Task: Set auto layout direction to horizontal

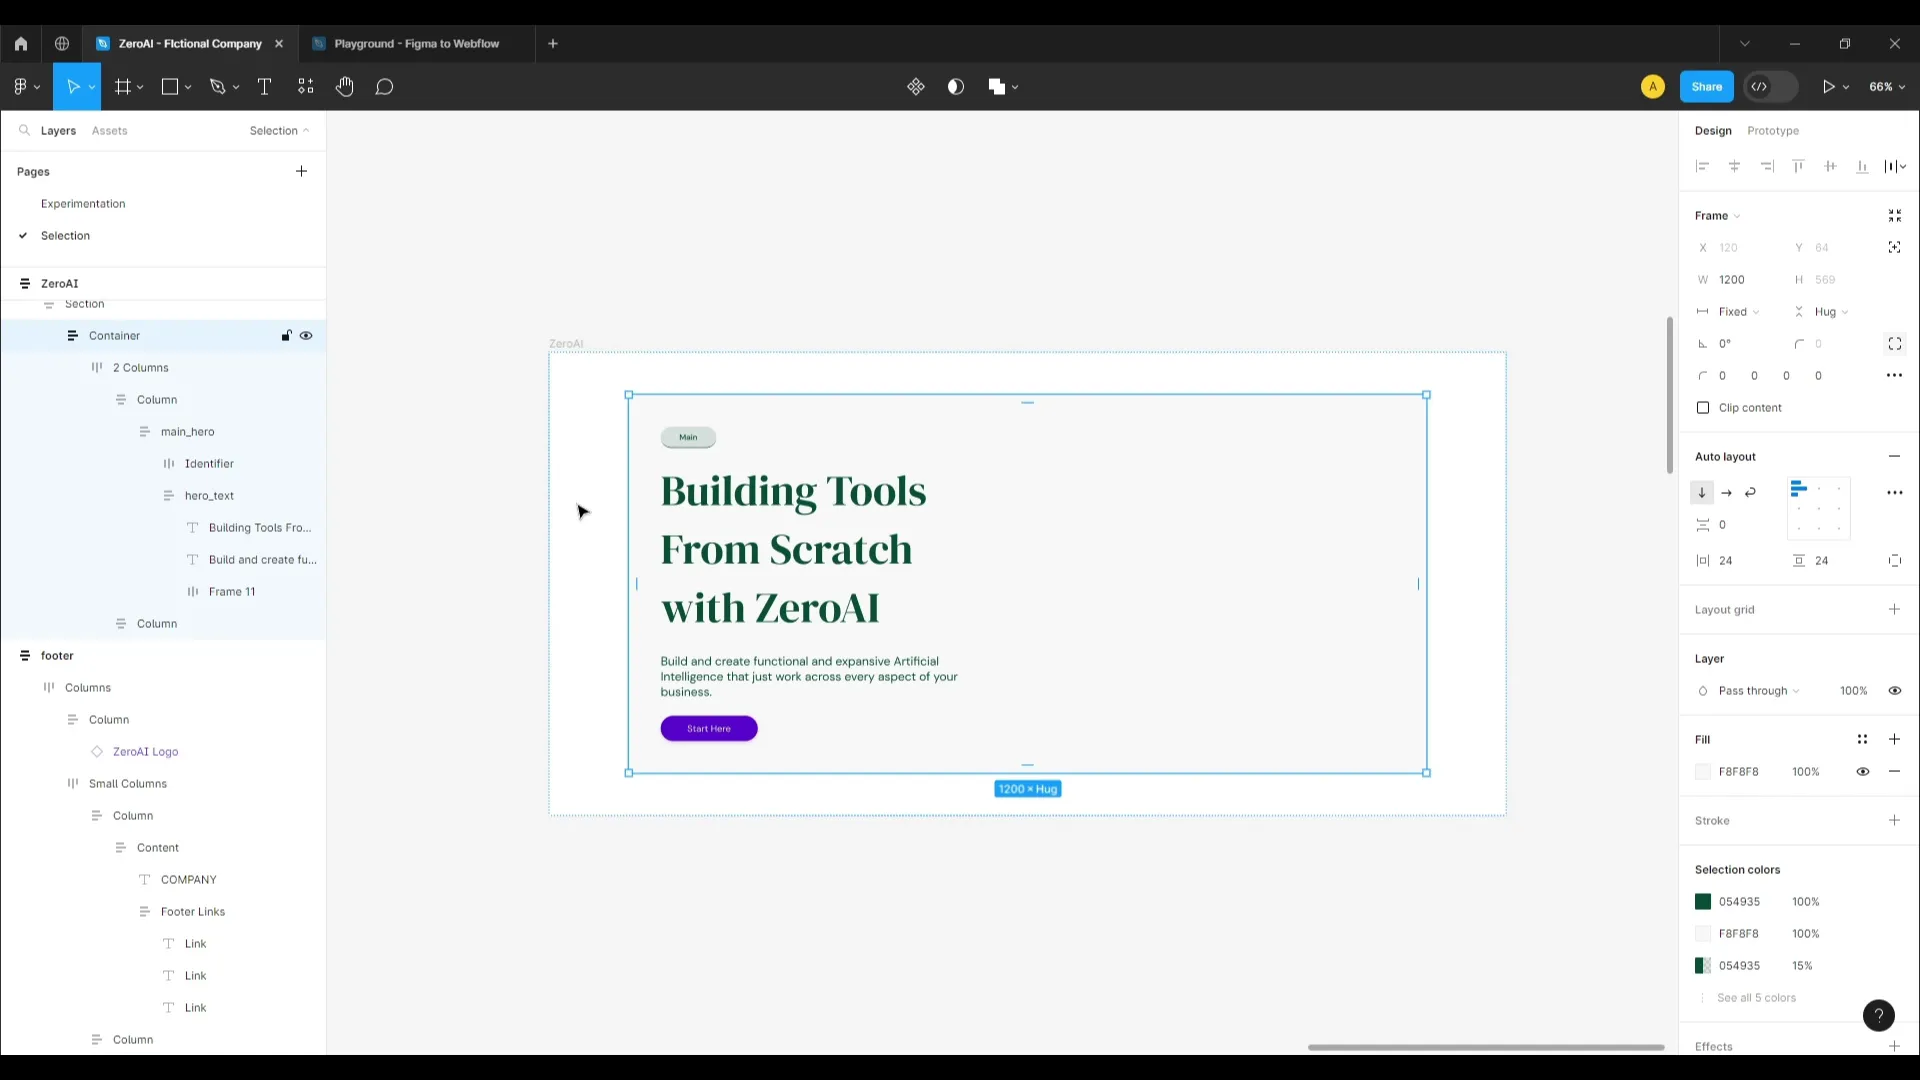Action: pyautogui.click(x=1726, y=493)
